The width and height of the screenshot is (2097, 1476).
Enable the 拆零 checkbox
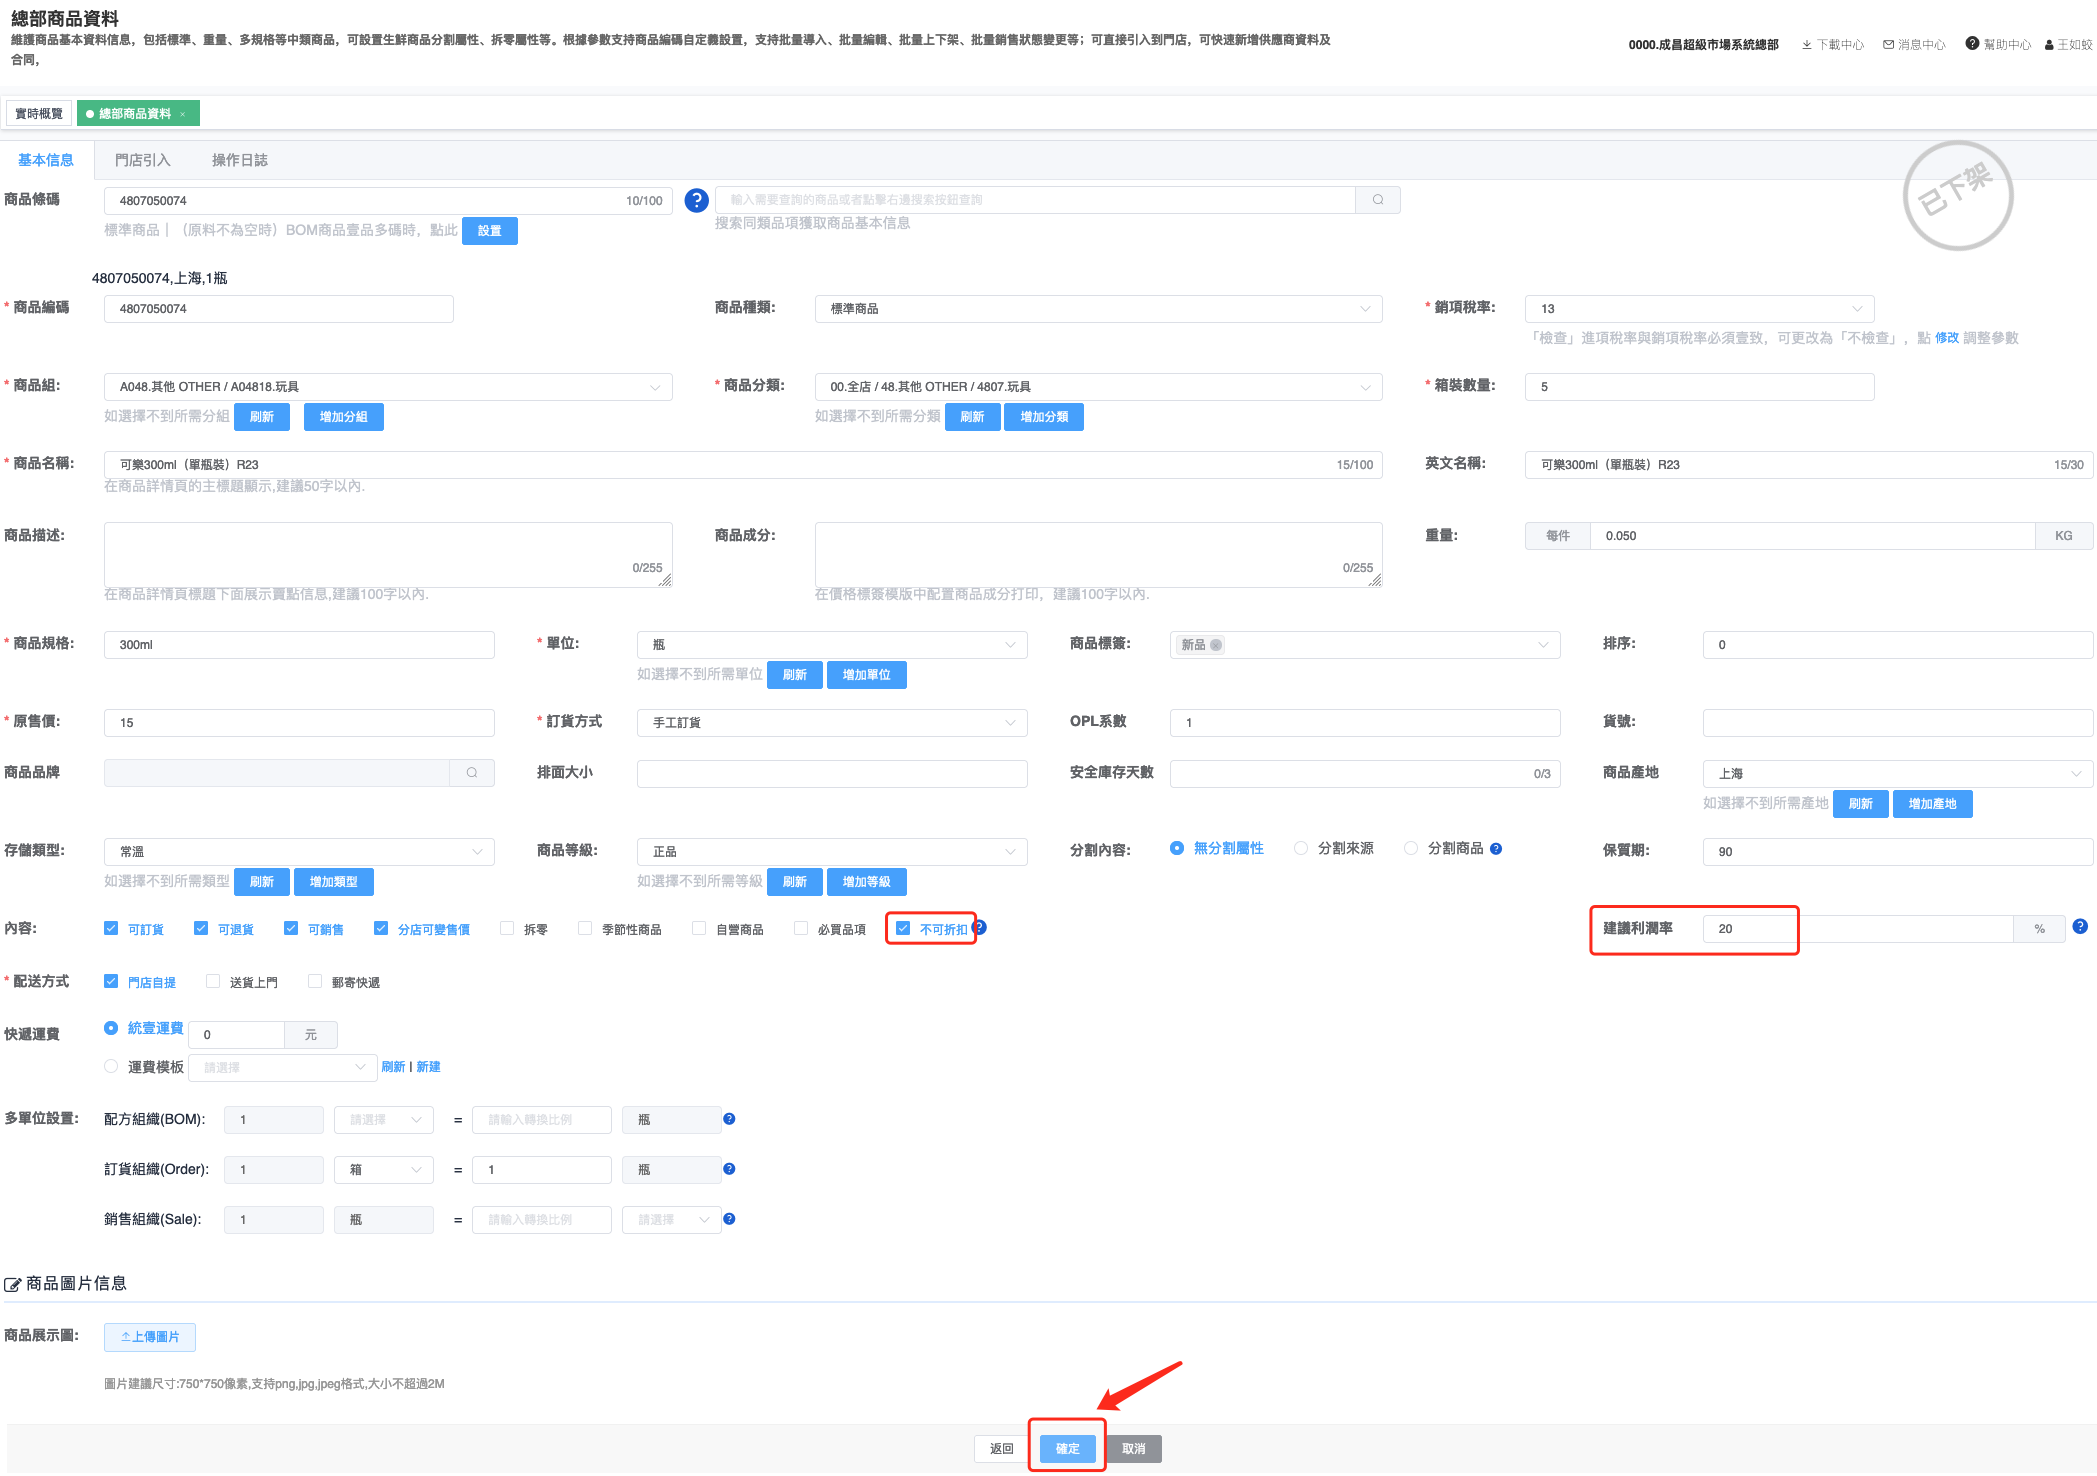point(507,929)
